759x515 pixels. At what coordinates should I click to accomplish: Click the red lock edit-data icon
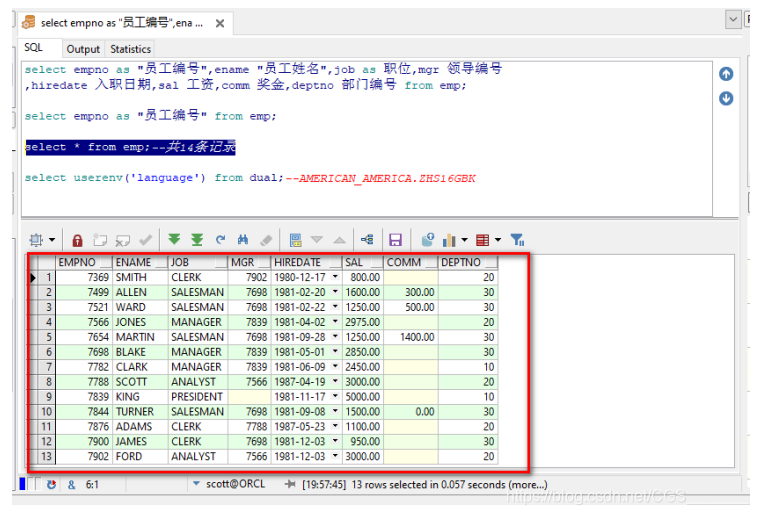pyautogui.click(x=77, y=240)
